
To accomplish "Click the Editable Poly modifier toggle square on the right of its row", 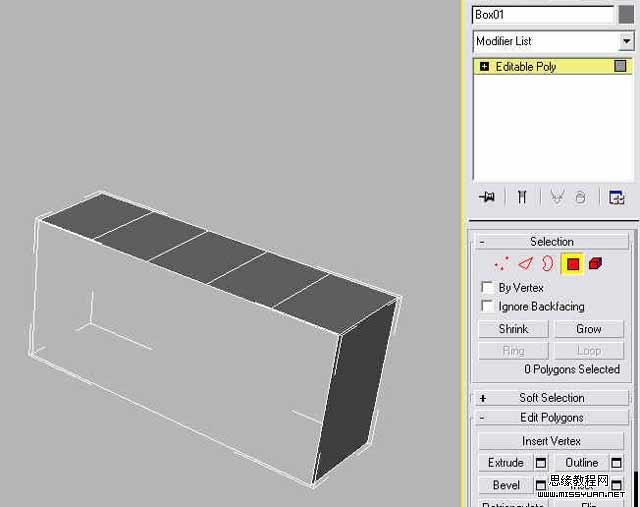I will click(620, 66).
